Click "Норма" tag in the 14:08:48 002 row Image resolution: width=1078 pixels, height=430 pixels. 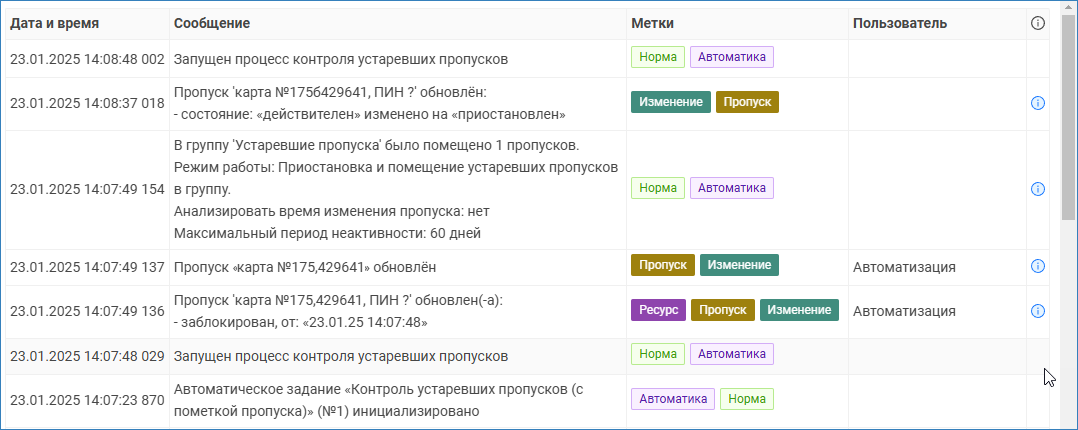click(x=657, y=57)
